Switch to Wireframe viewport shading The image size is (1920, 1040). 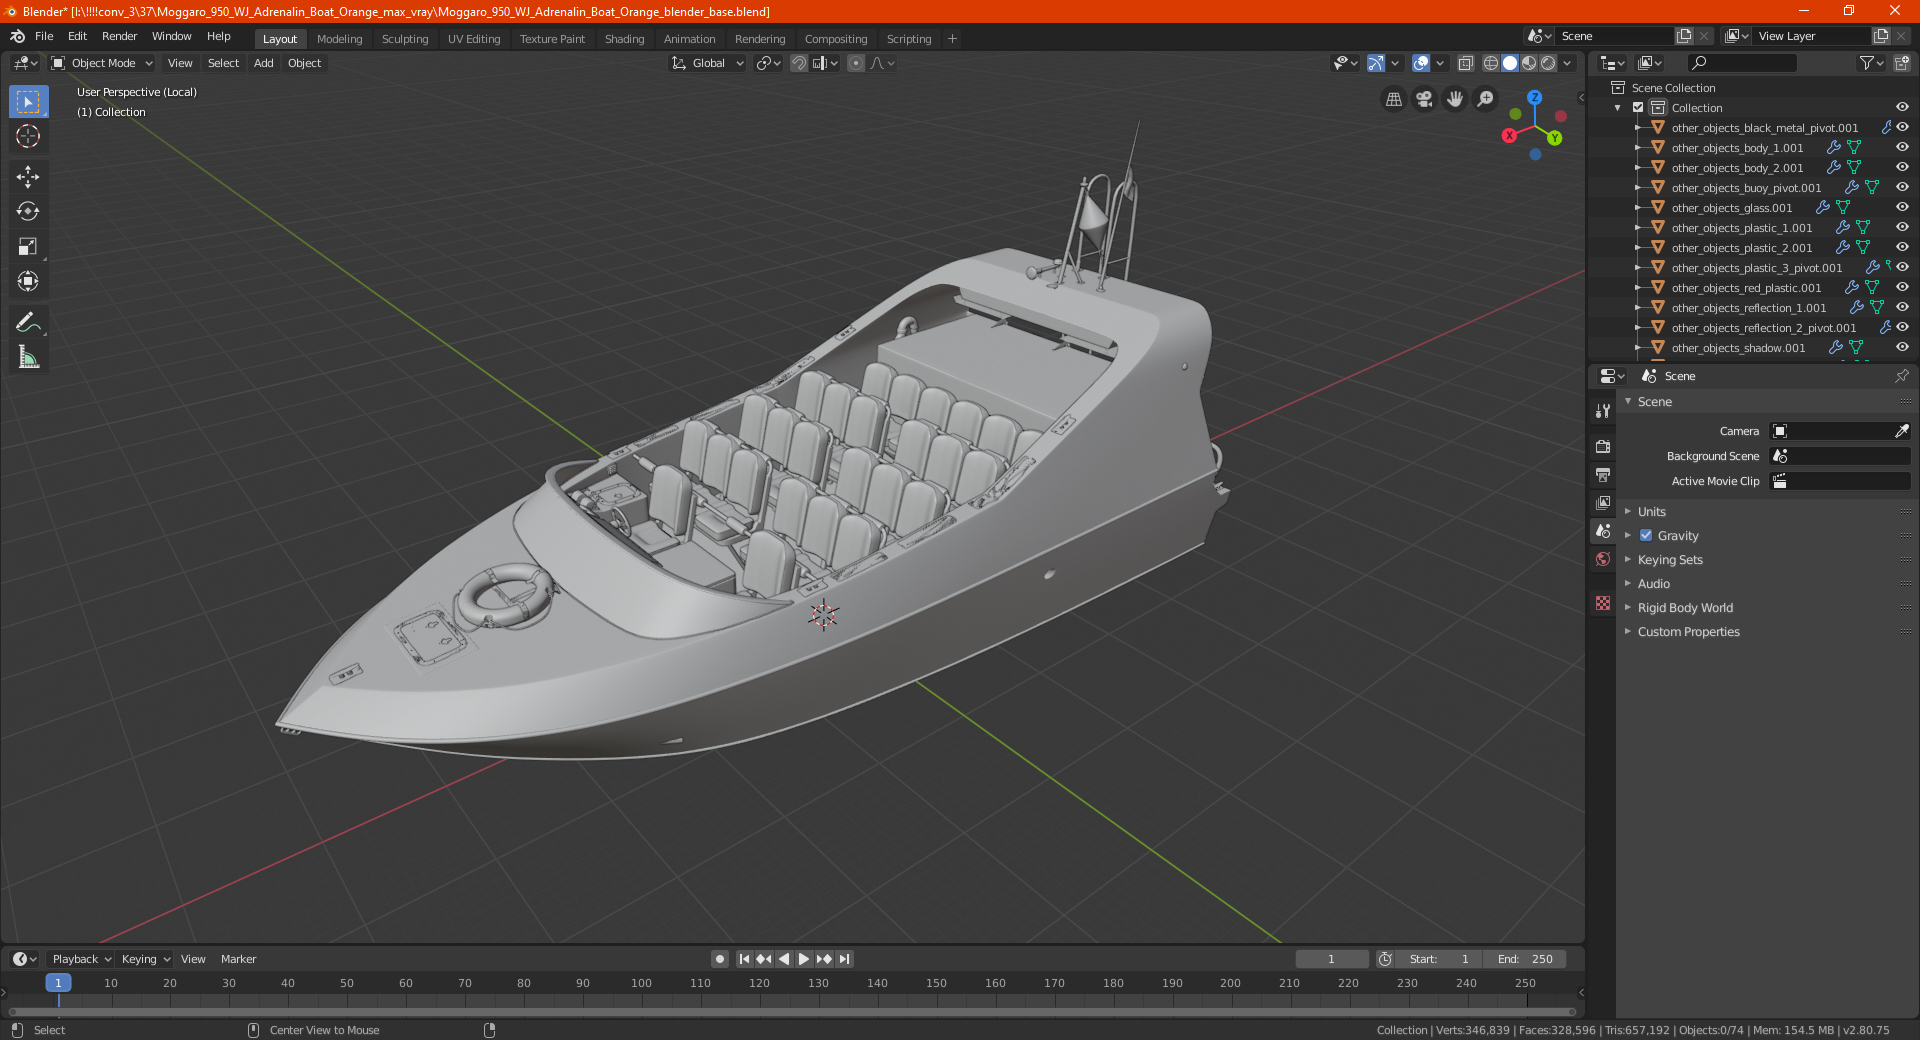(1491, 63)
